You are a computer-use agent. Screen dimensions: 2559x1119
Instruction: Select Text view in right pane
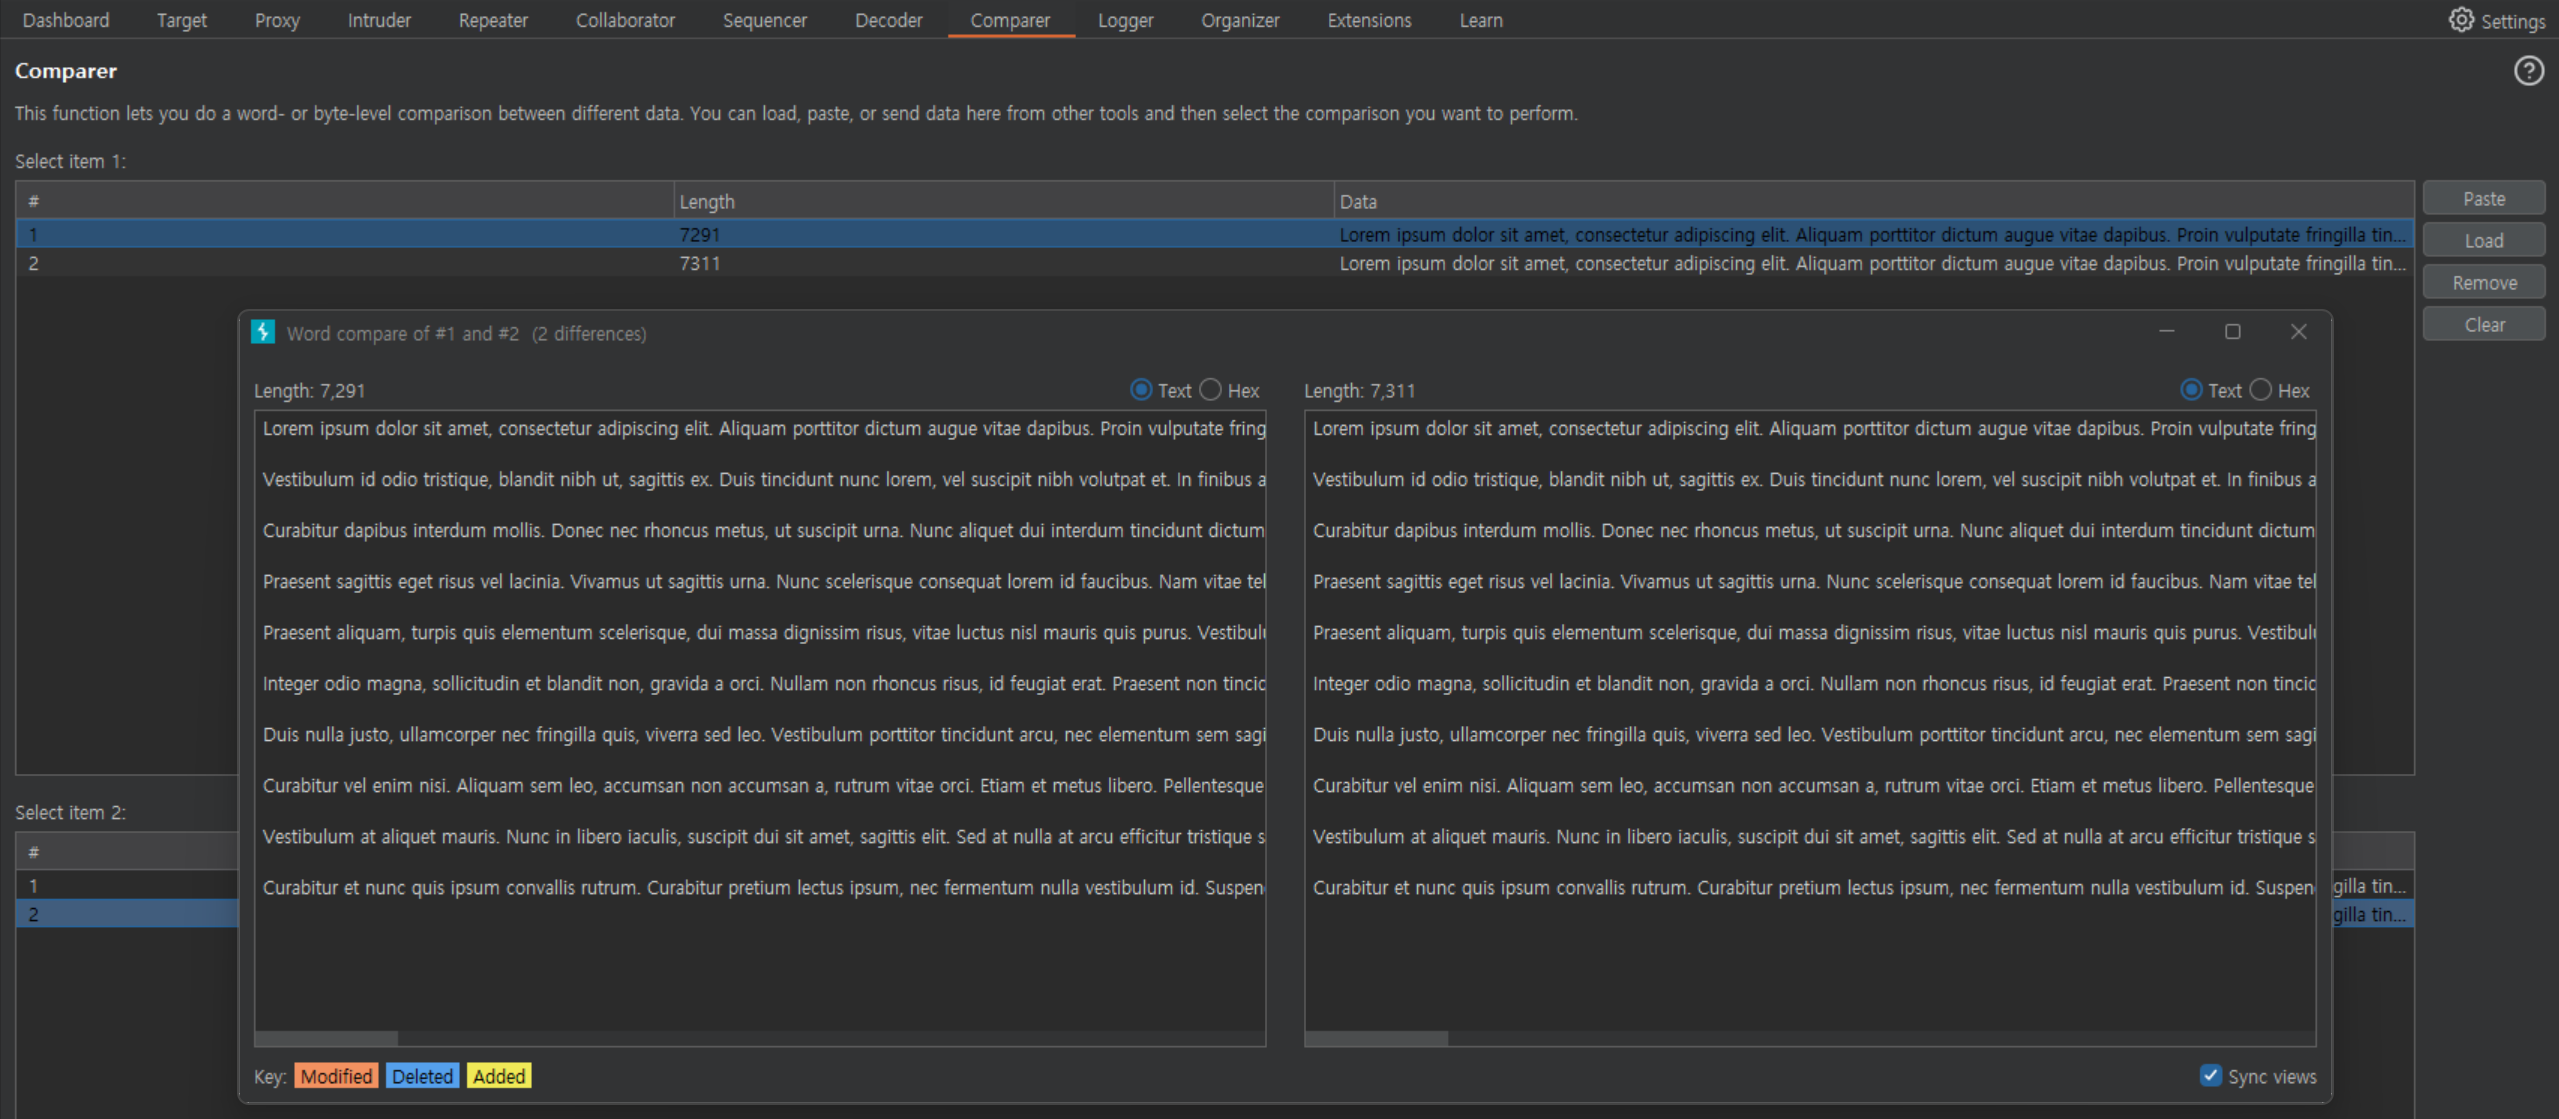point(2191,390)
